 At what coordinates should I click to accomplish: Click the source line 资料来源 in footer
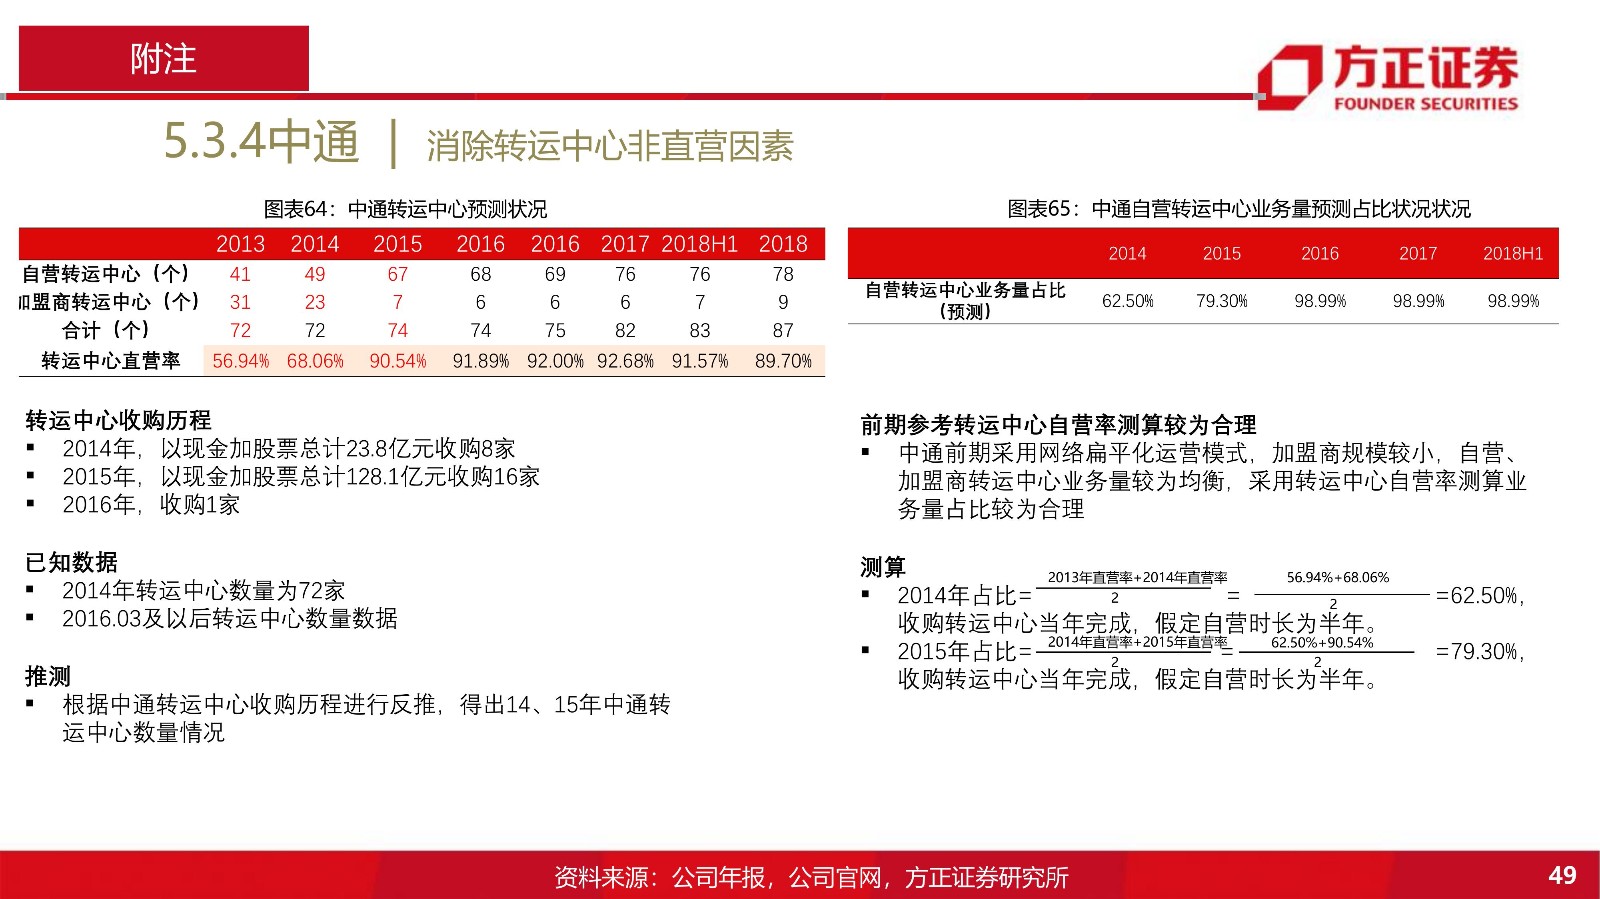(811, 877)
